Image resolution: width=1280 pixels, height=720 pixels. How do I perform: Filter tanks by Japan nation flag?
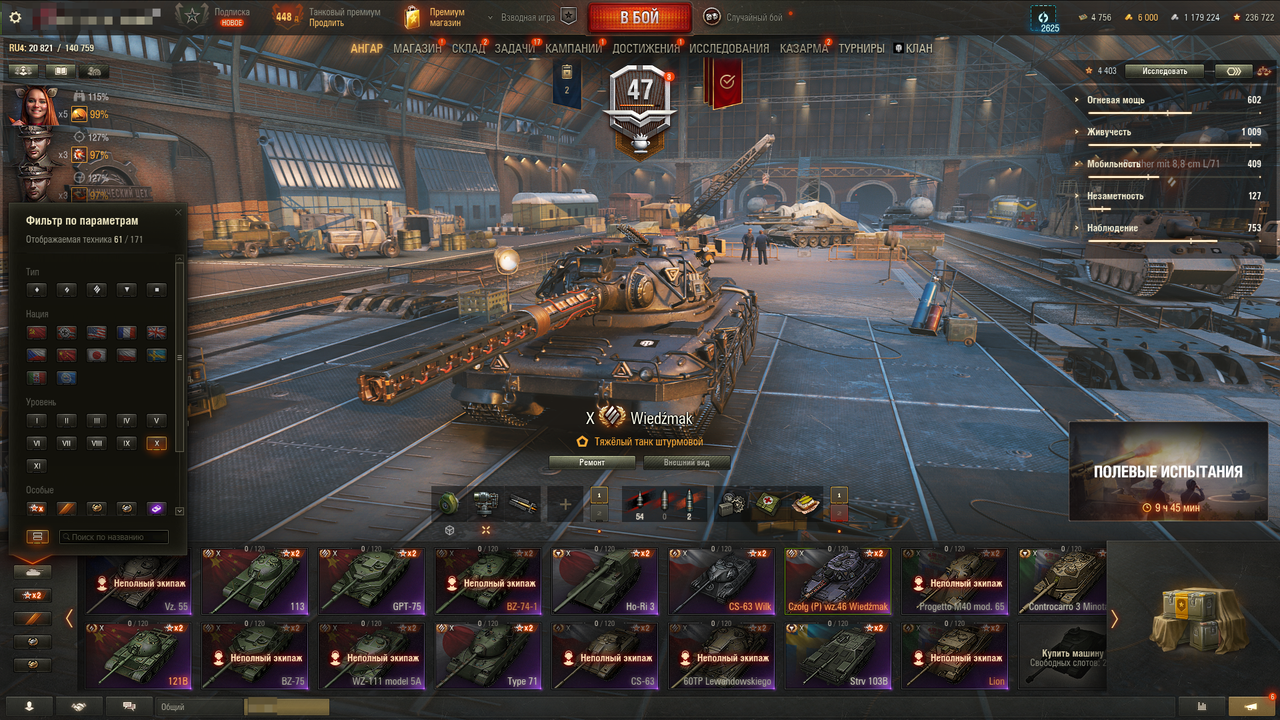97,355
